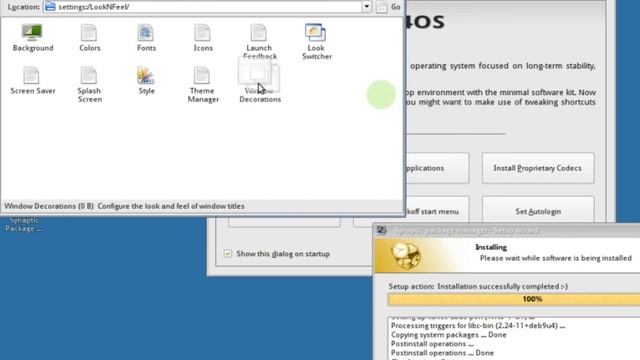Open the Look Switcher icon
The image size is (640, 360).
tap(316, 42)
